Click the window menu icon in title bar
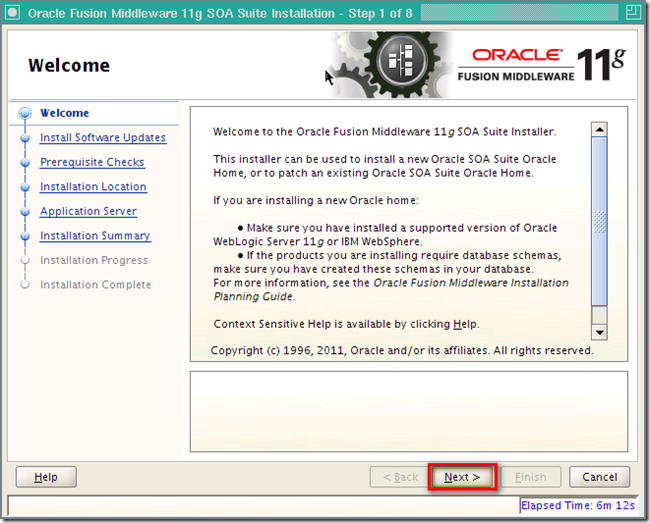Image resolution: width=650 pixels, height=523 pixels. coord(12,12)
